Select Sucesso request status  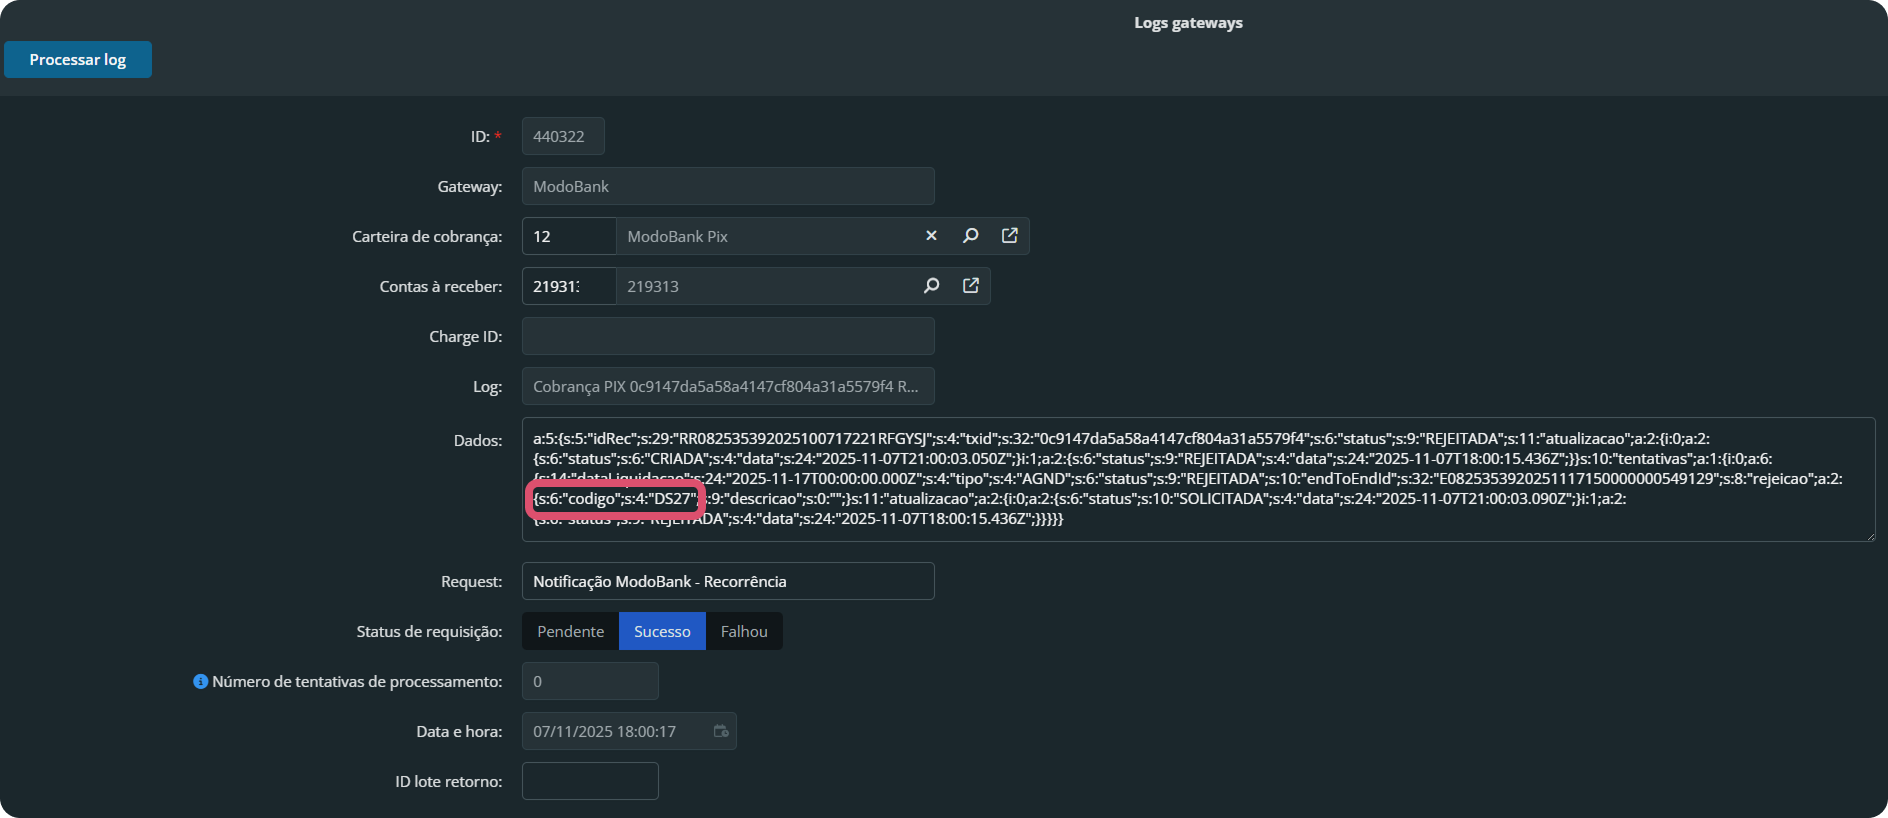662,631
